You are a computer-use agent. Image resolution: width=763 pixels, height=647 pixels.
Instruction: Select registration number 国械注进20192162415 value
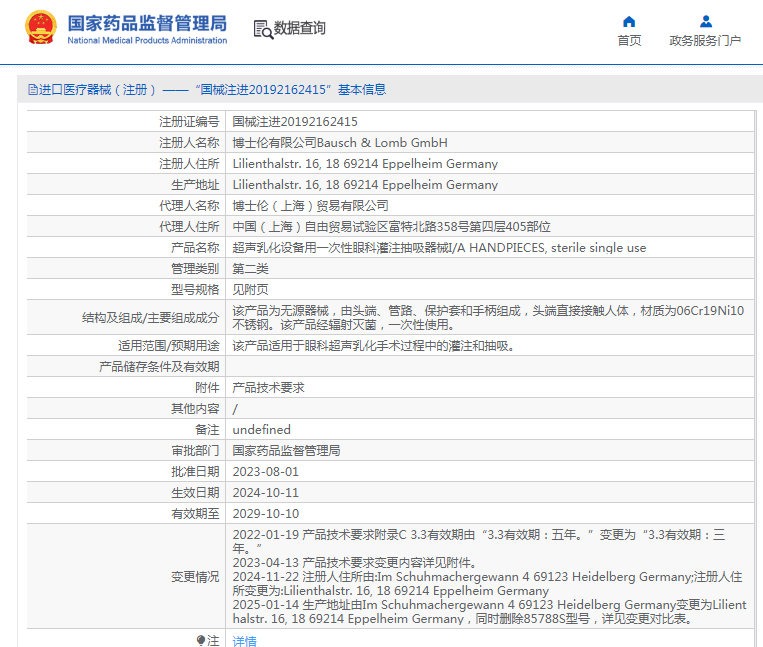[x=295, y=122]
